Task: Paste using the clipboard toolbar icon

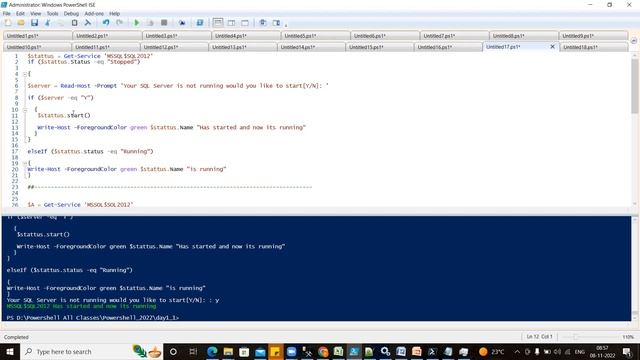Action: pyautogui.click(x=74, y=23)
